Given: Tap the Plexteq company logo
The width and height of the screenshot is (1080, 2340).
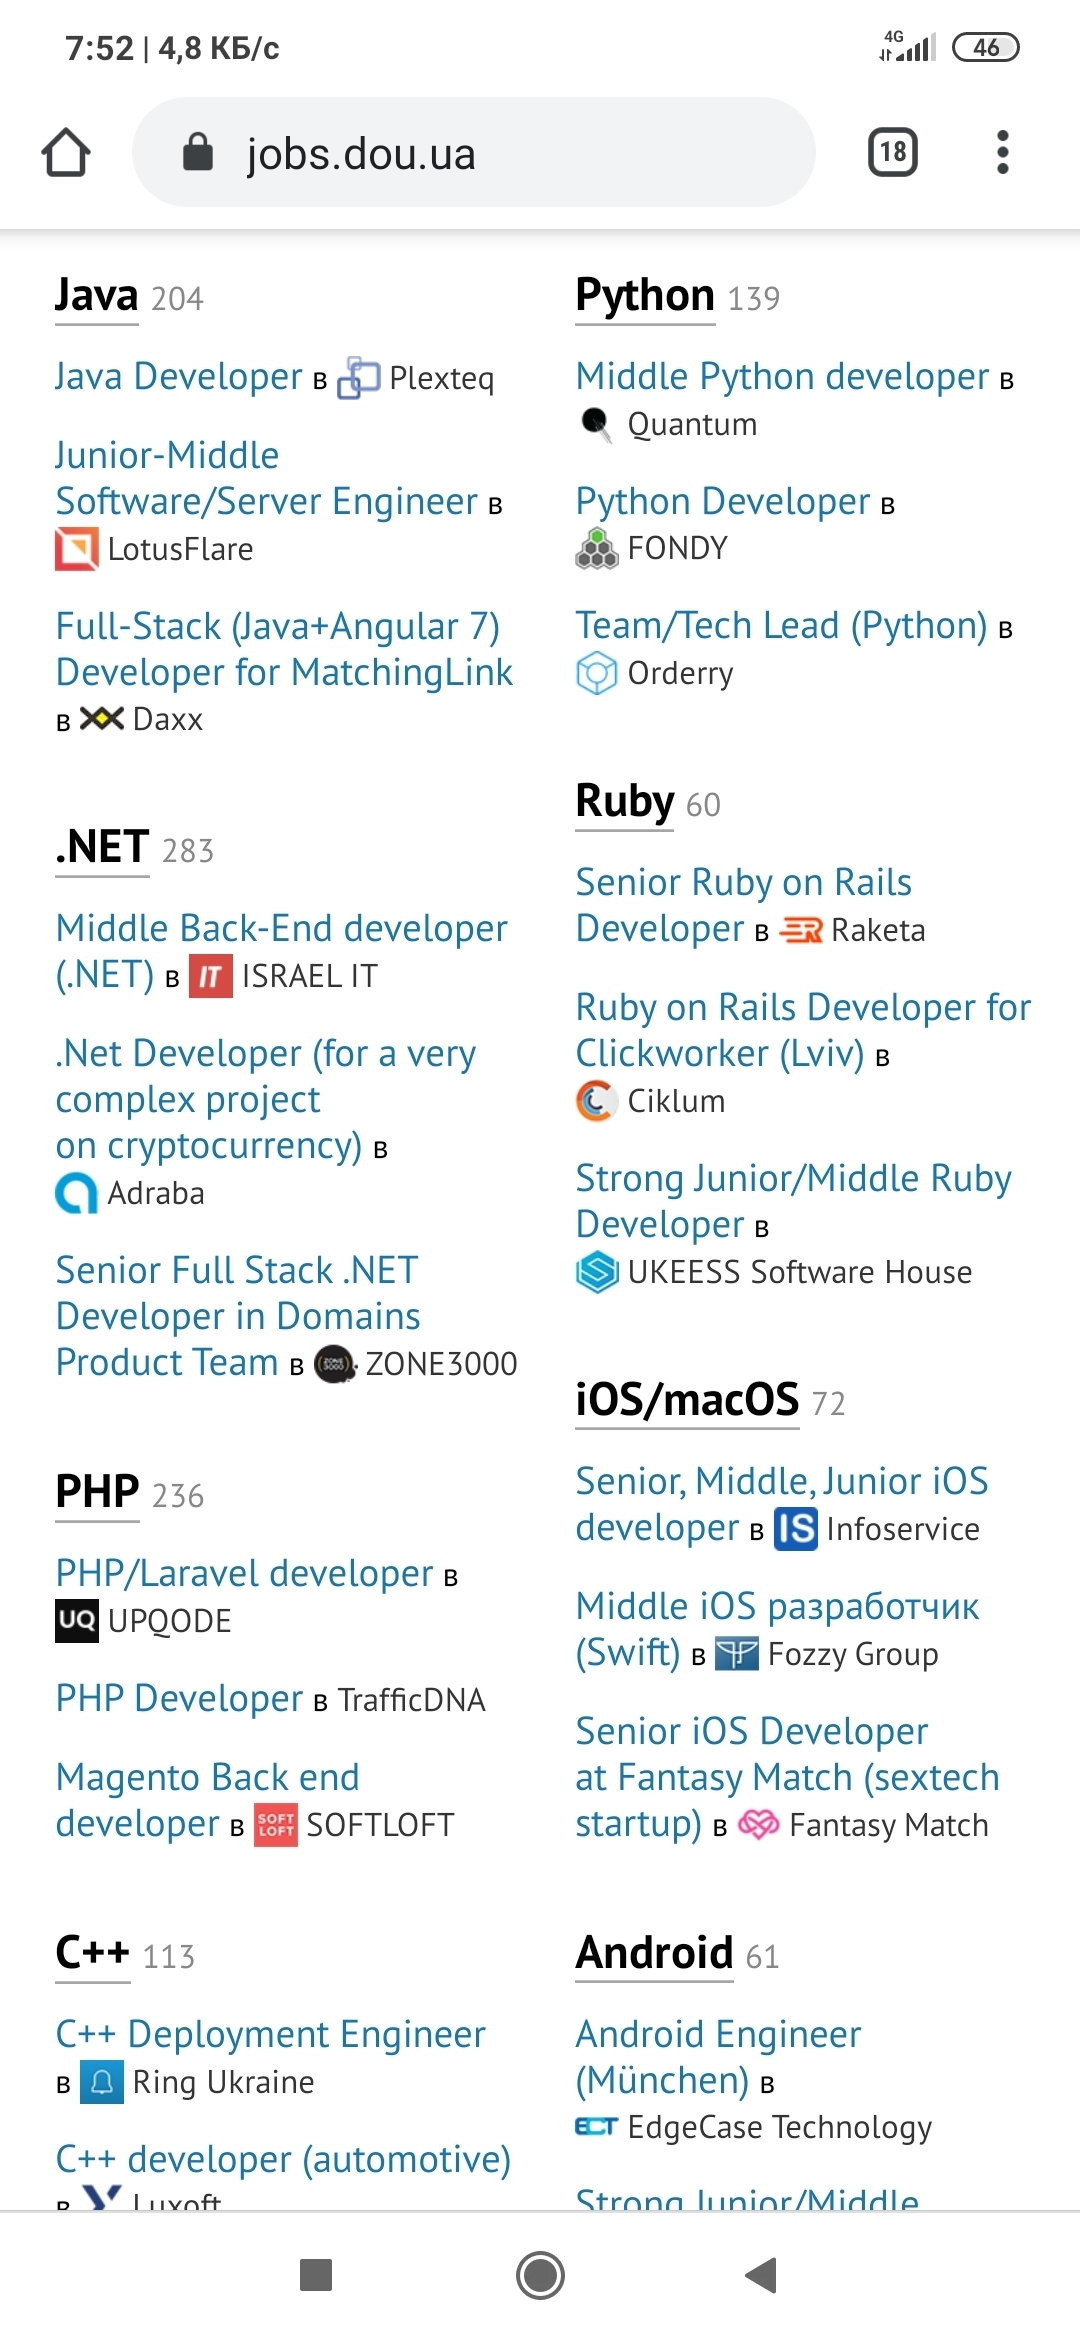Looking at the screenshot, I should (x=359, y=379).
